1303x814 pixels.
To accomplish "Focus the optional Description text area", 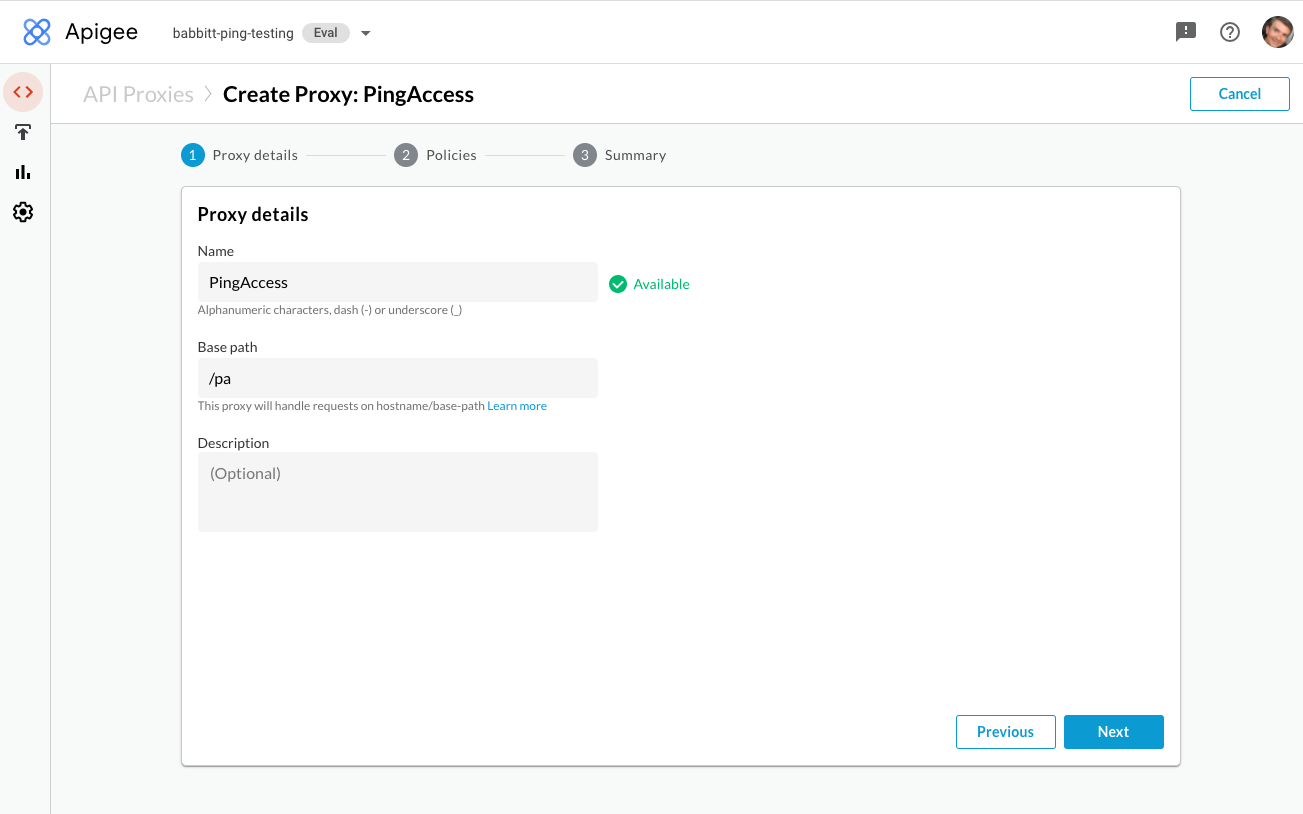I will tap(397, 490).
